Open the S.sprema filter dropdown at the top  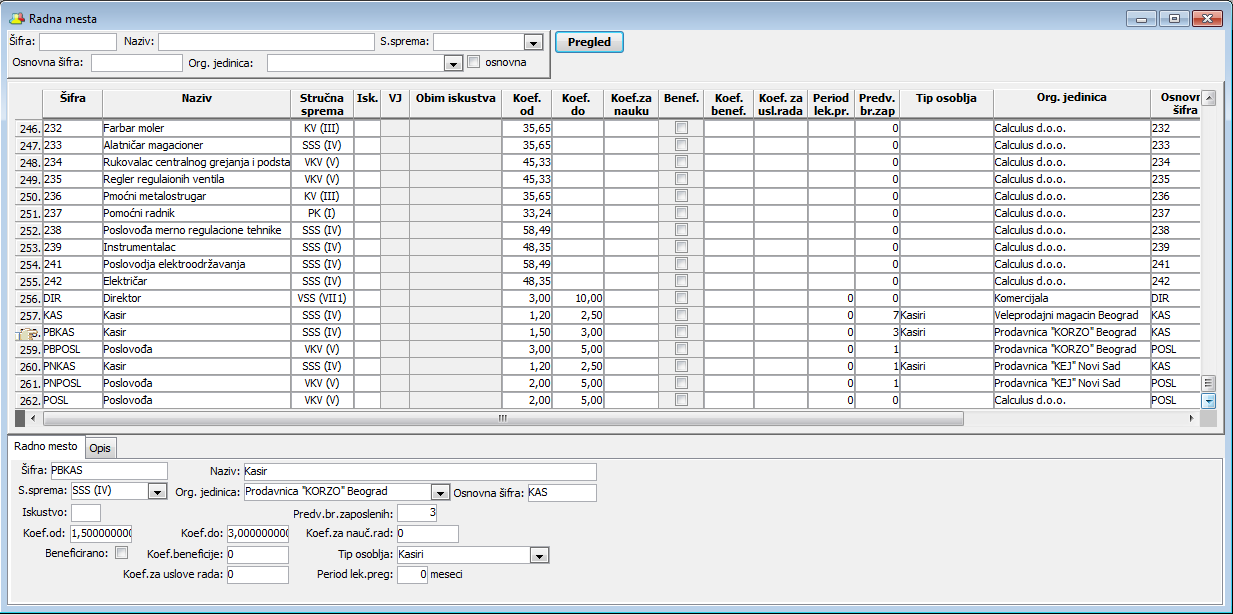[533, 42]
